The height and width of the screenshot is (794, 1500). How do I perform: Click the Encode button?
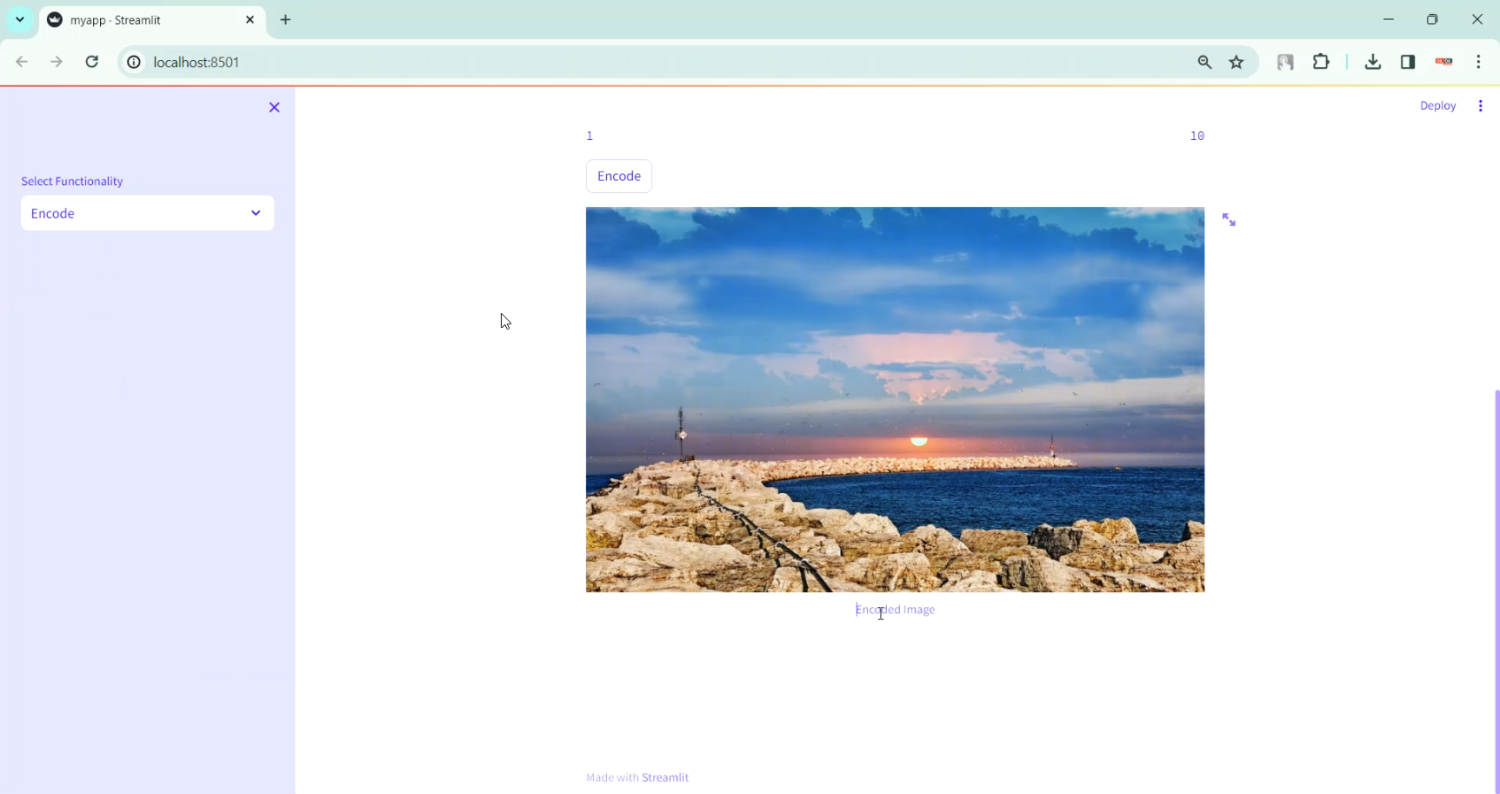pyautogui.click(x=618, y=175)
